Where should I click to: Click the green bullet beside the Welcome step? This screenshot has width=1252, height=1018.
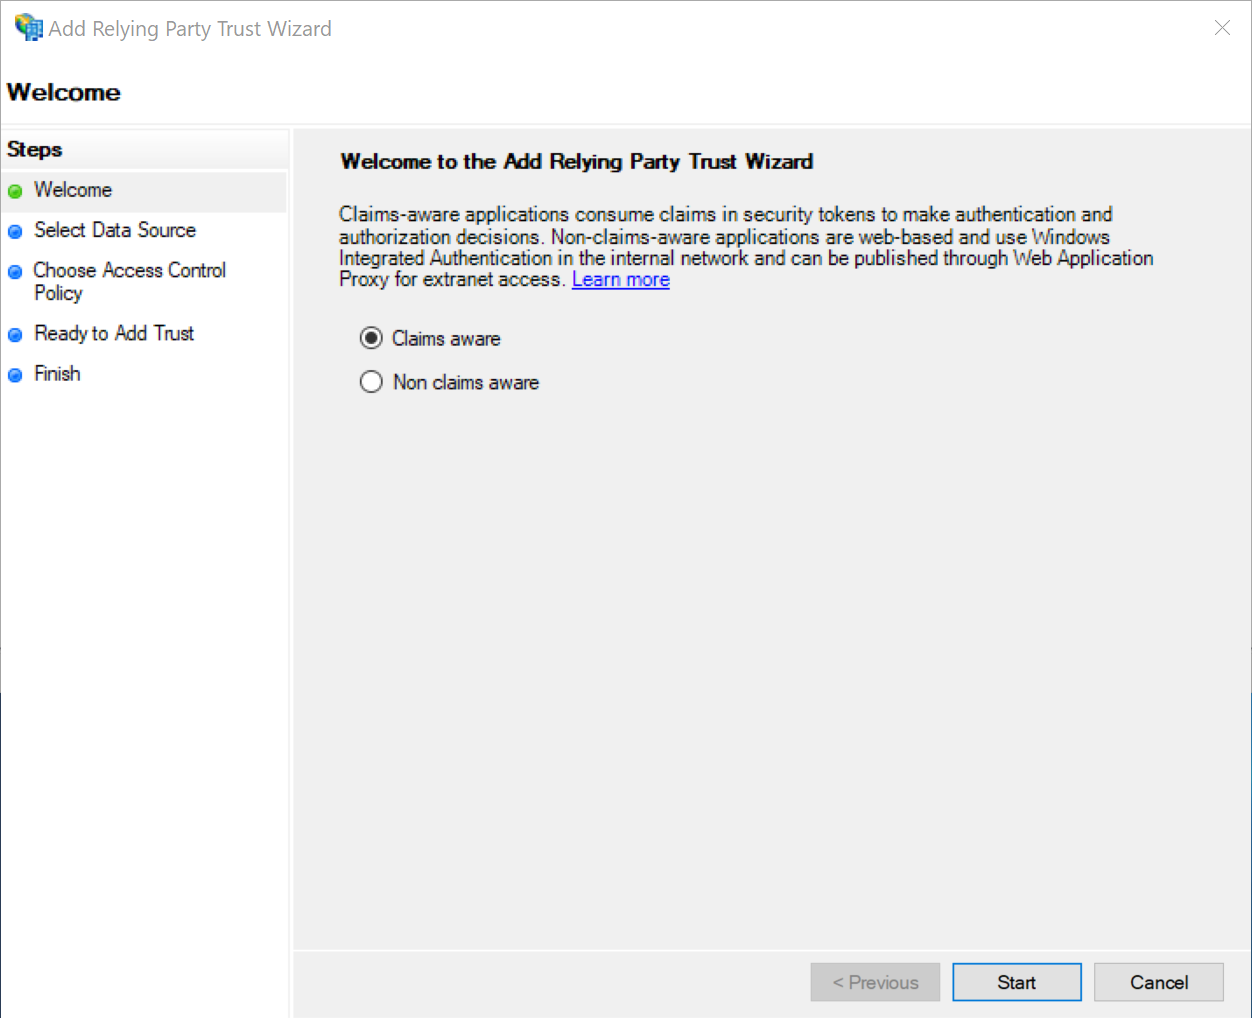pos(15,191)
